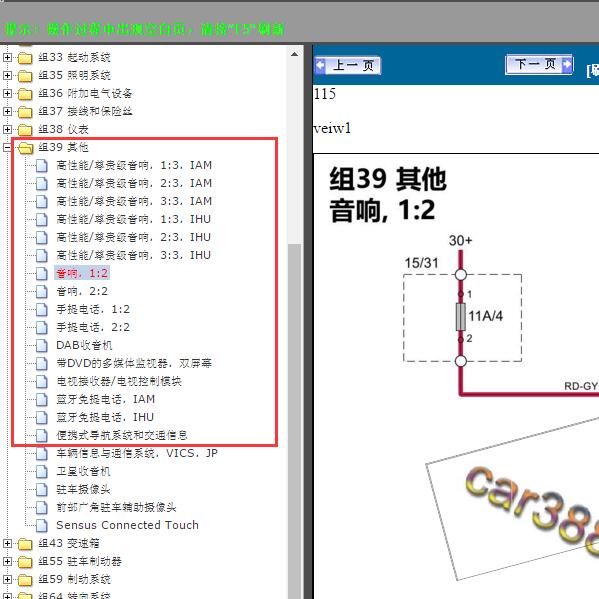The image size is (599, 599).
Task: Click page icon beside Sensus Connected Touch
Action: (x=42, y=525)
